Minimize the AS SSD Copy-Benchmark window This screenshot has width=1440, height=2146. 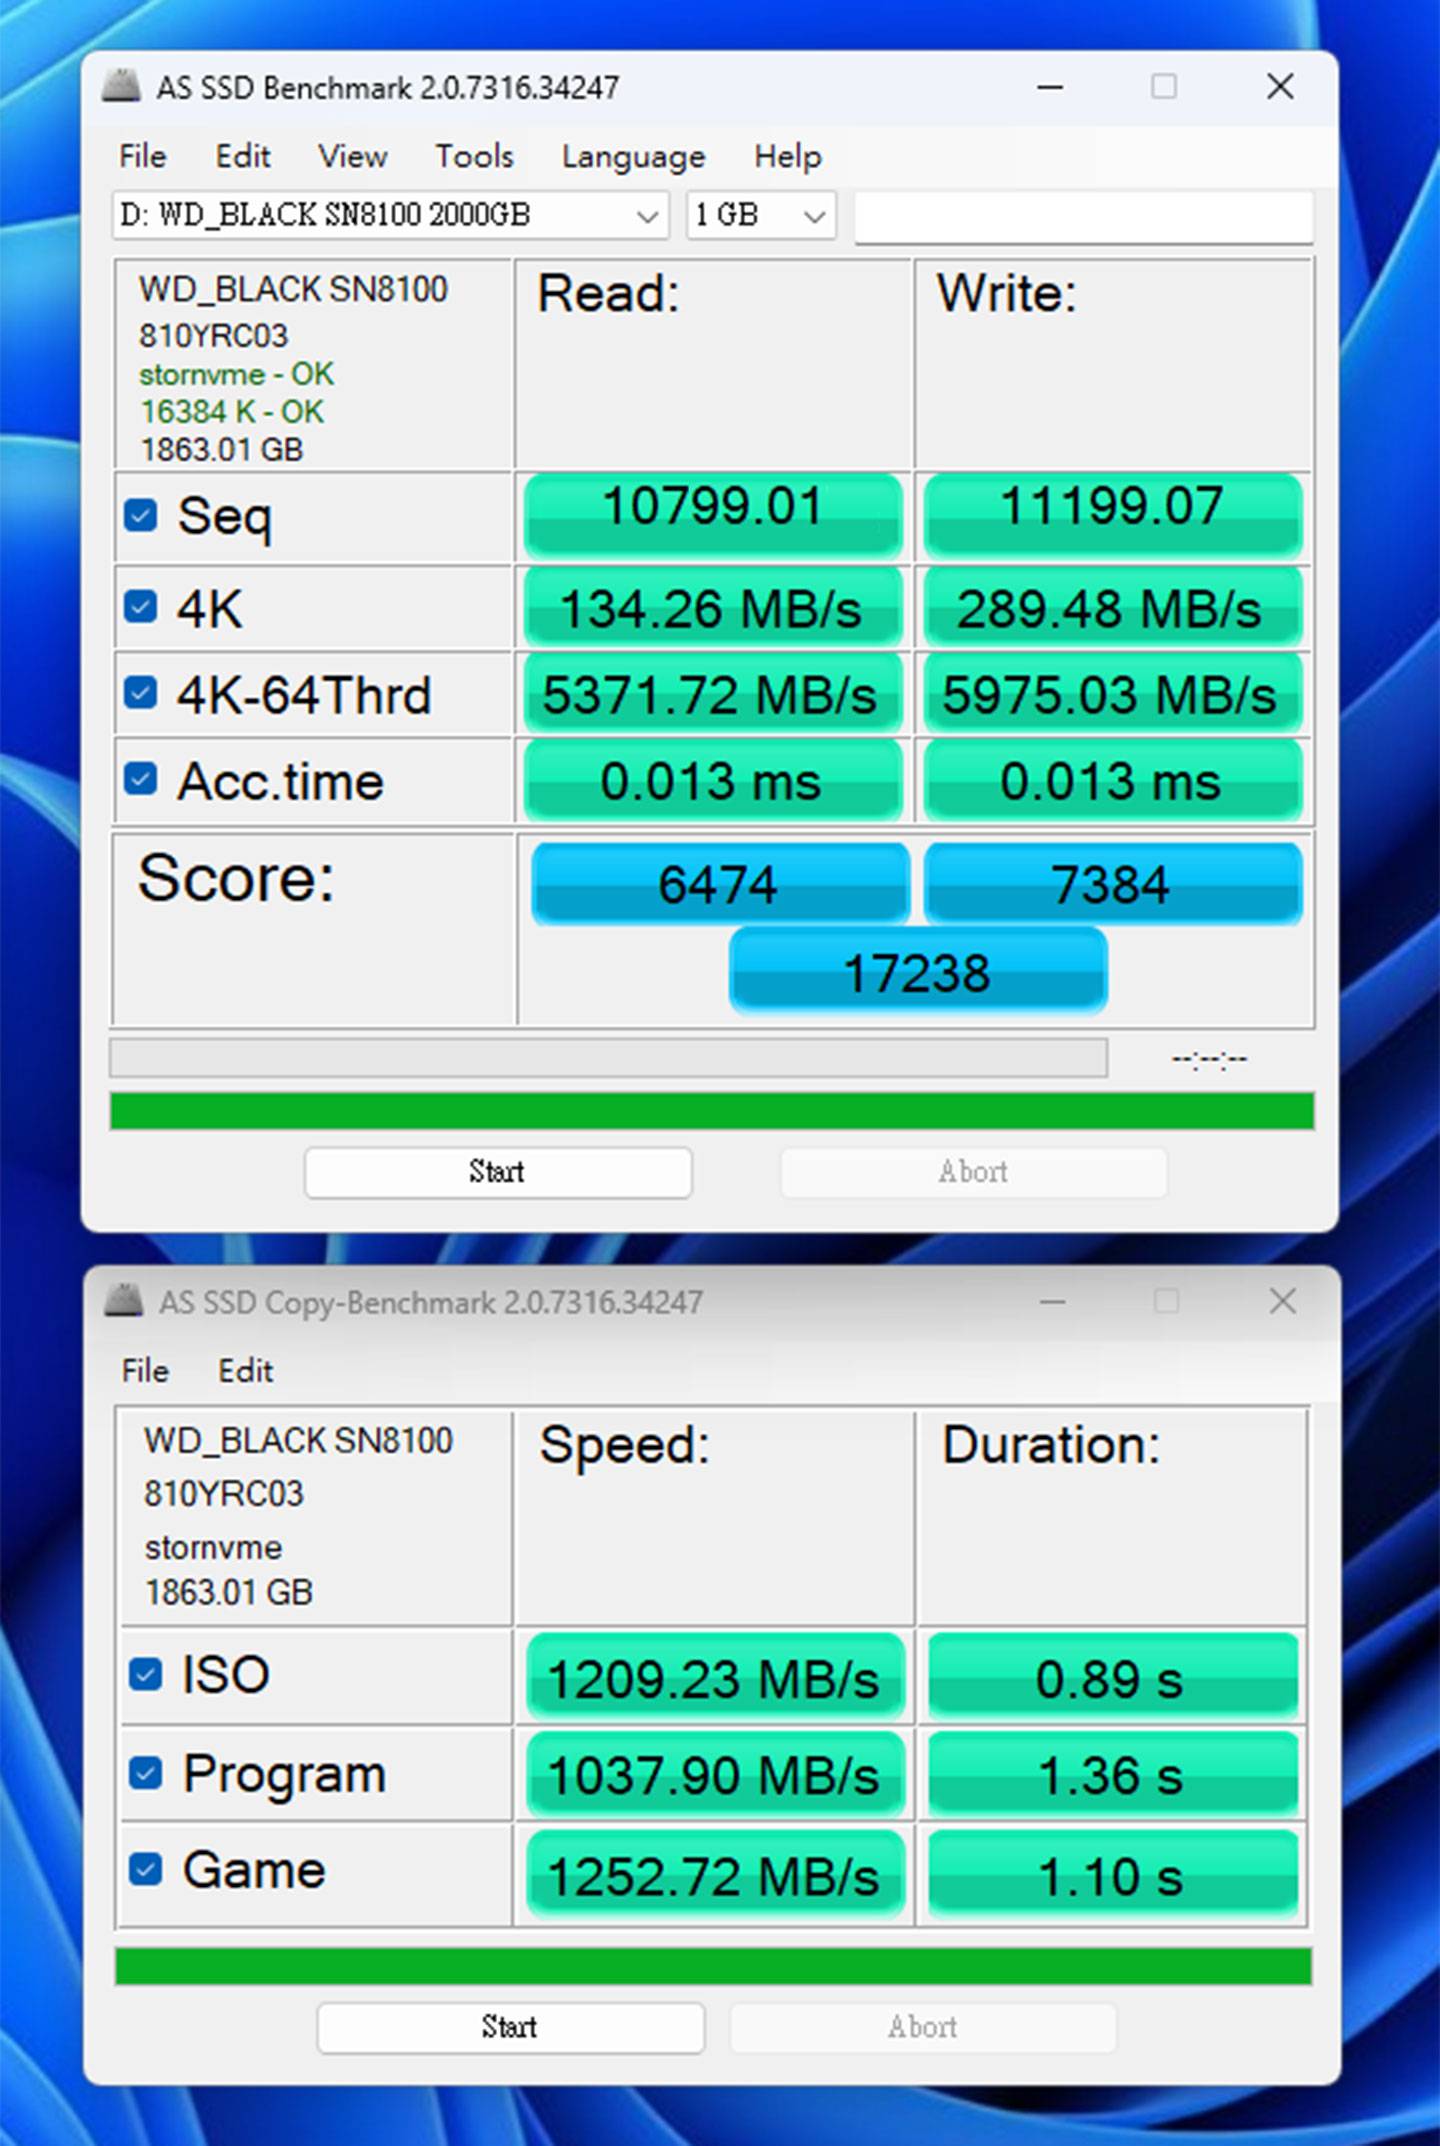click(x=1053, y=1301)
